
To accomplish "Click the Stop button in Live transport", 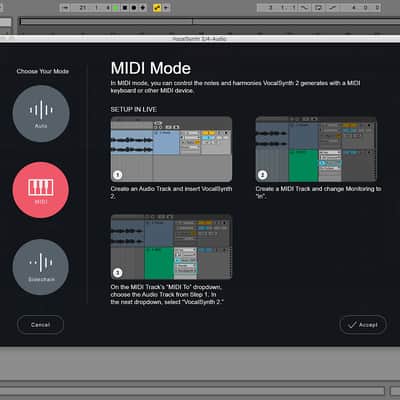I will pos(125,7).
